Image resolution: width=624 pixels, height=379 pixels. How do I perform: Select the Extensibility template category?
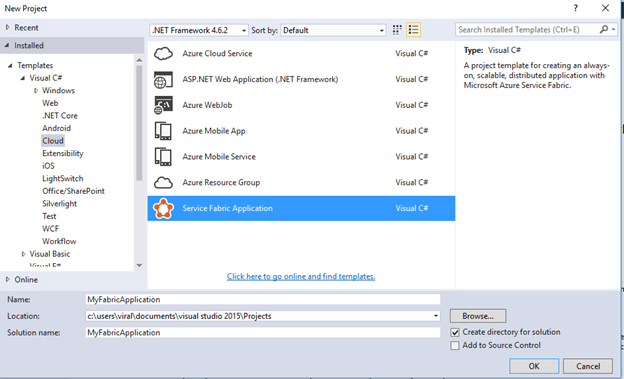point(62,154)
